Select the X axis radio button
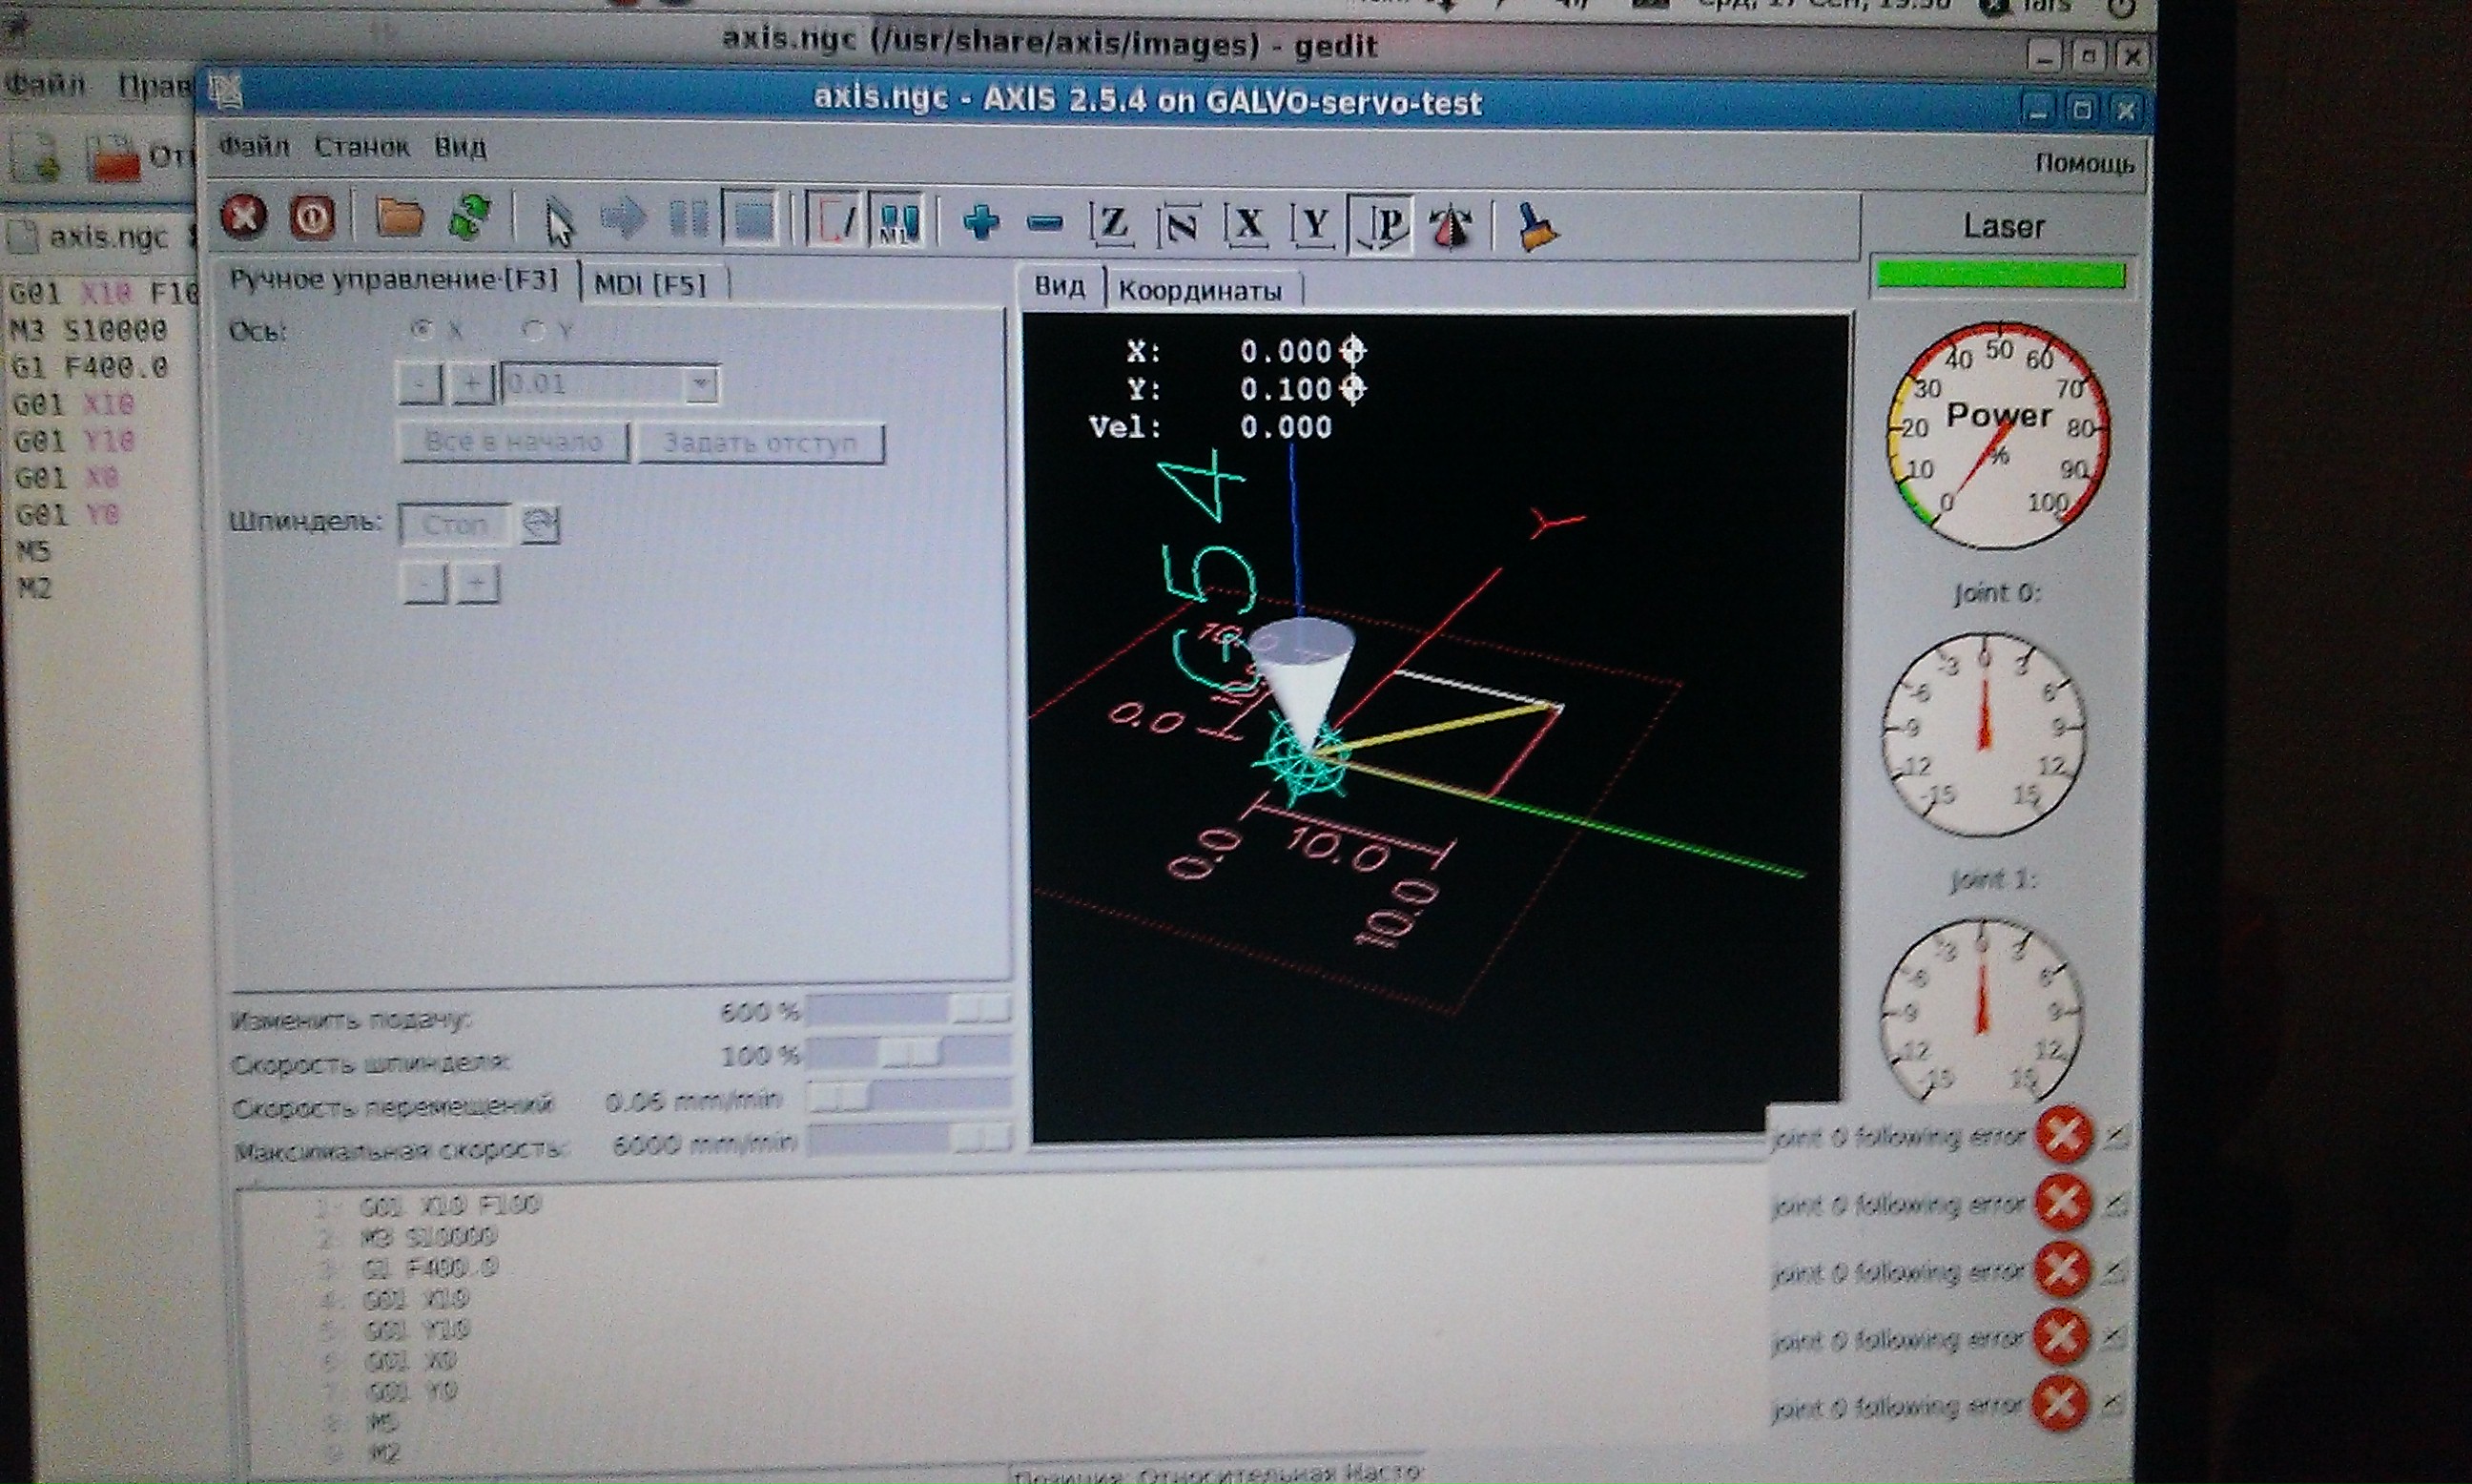The height and width of the screenshot is (1484, 2472). 423,329
